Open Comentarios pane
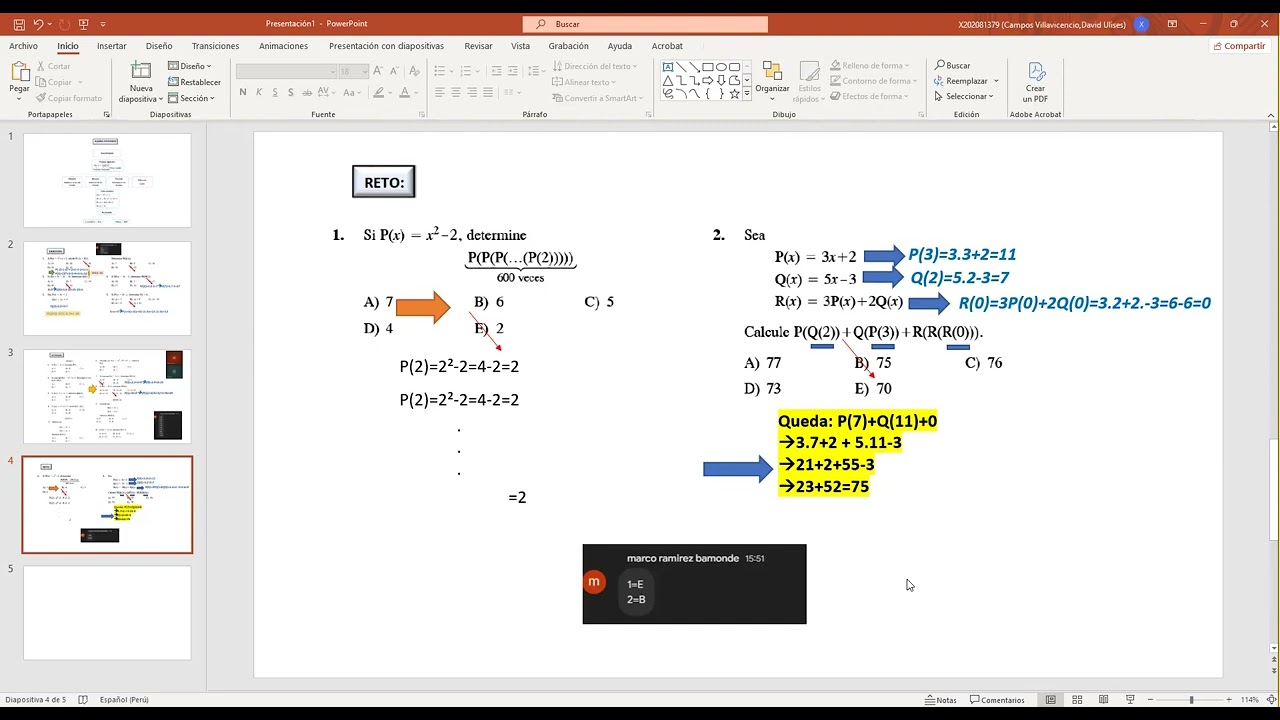Screen dimensions: 1280x720 click(x=996, y=700)
